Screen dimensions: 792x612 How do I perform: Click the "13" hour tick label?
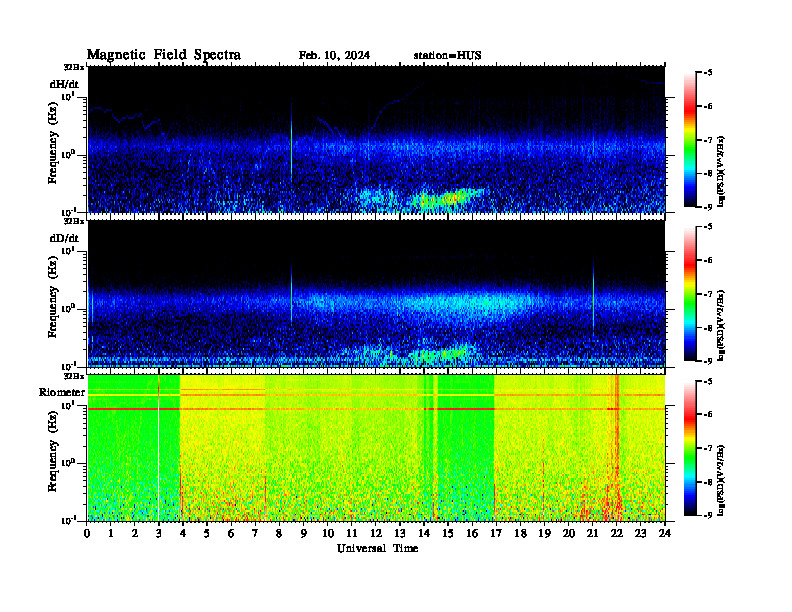pyautogui.click(x=400, y=533)
